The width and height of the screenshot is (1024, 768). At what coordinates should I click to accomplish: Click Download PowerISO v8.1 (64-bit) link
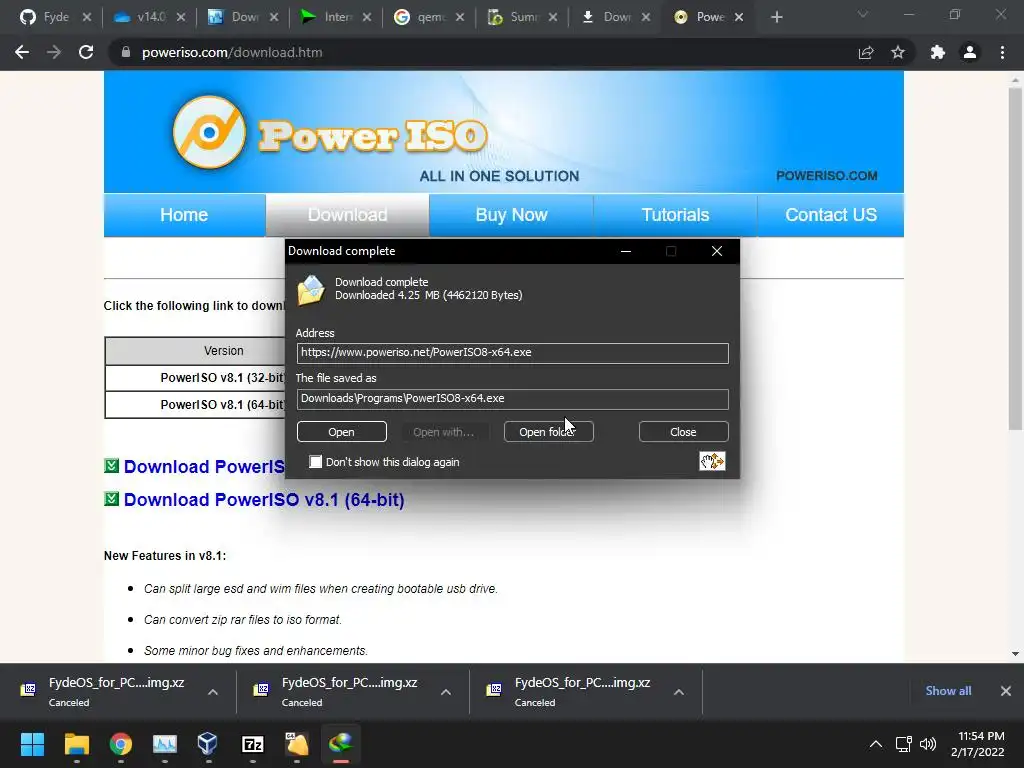(264, 500)
